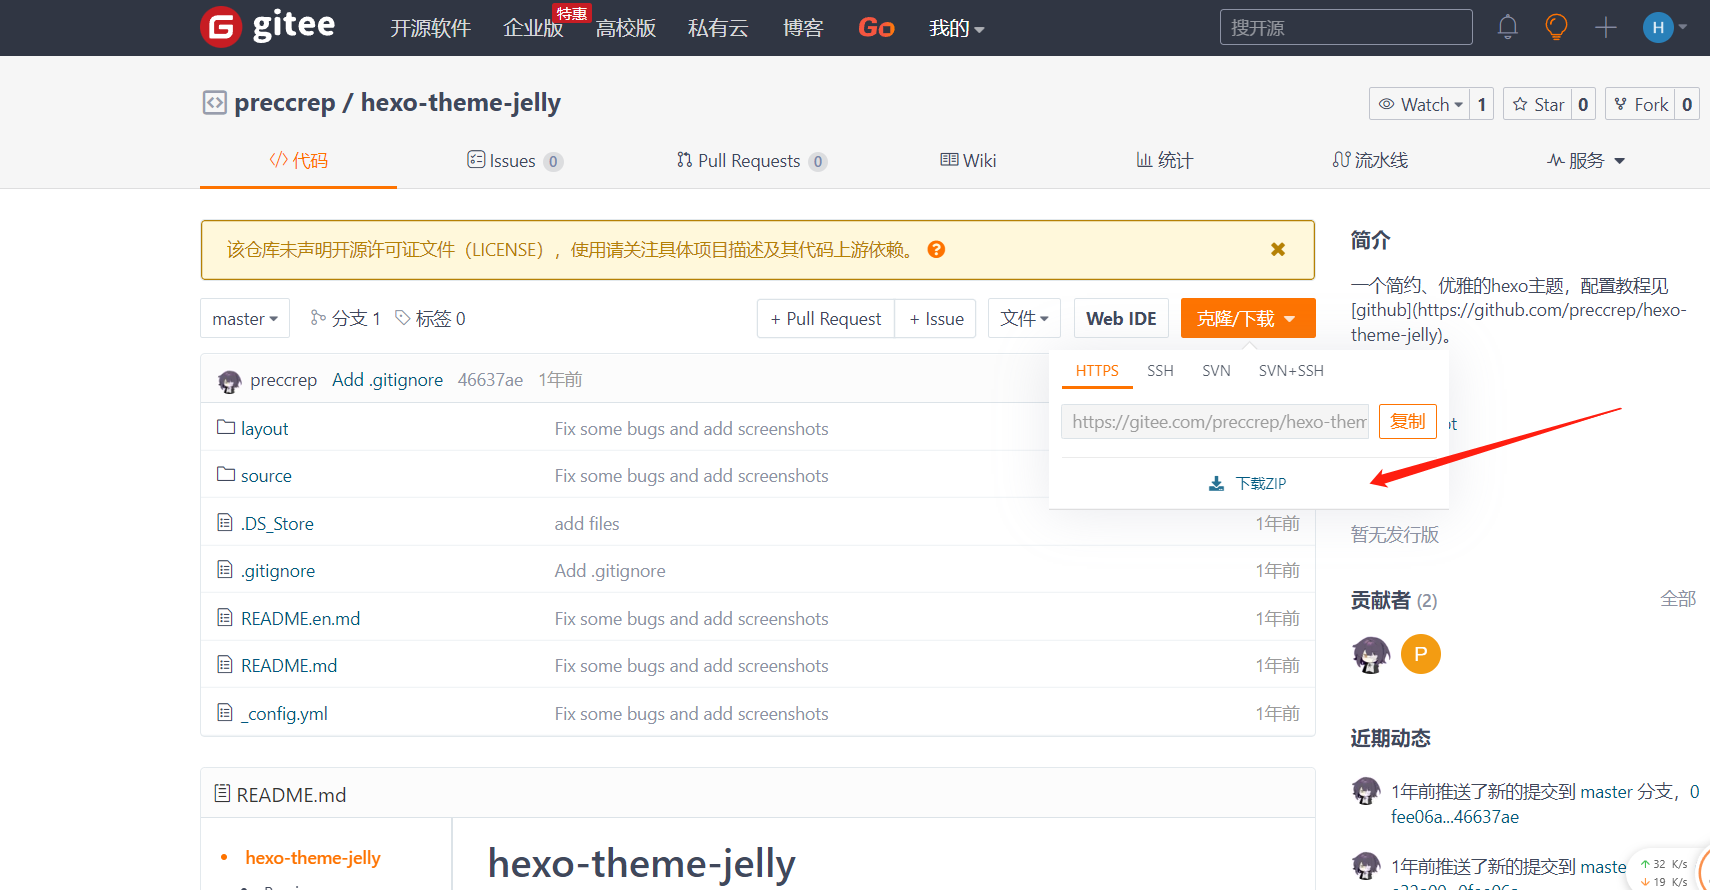
Task: Click the orange help question mark icon
Action: [x=936, y=250]
